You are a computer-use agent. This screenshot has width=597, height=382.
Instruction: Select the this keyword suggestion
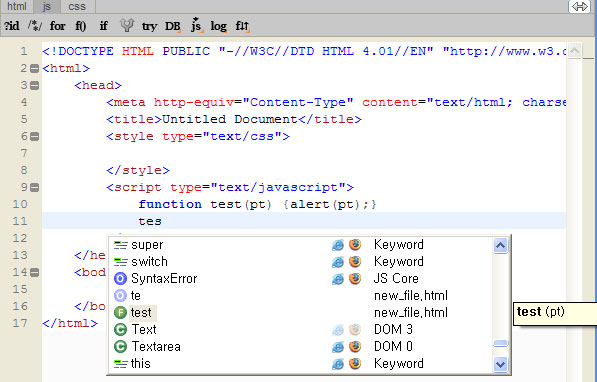pyautogui.click(x=300, y=363)
